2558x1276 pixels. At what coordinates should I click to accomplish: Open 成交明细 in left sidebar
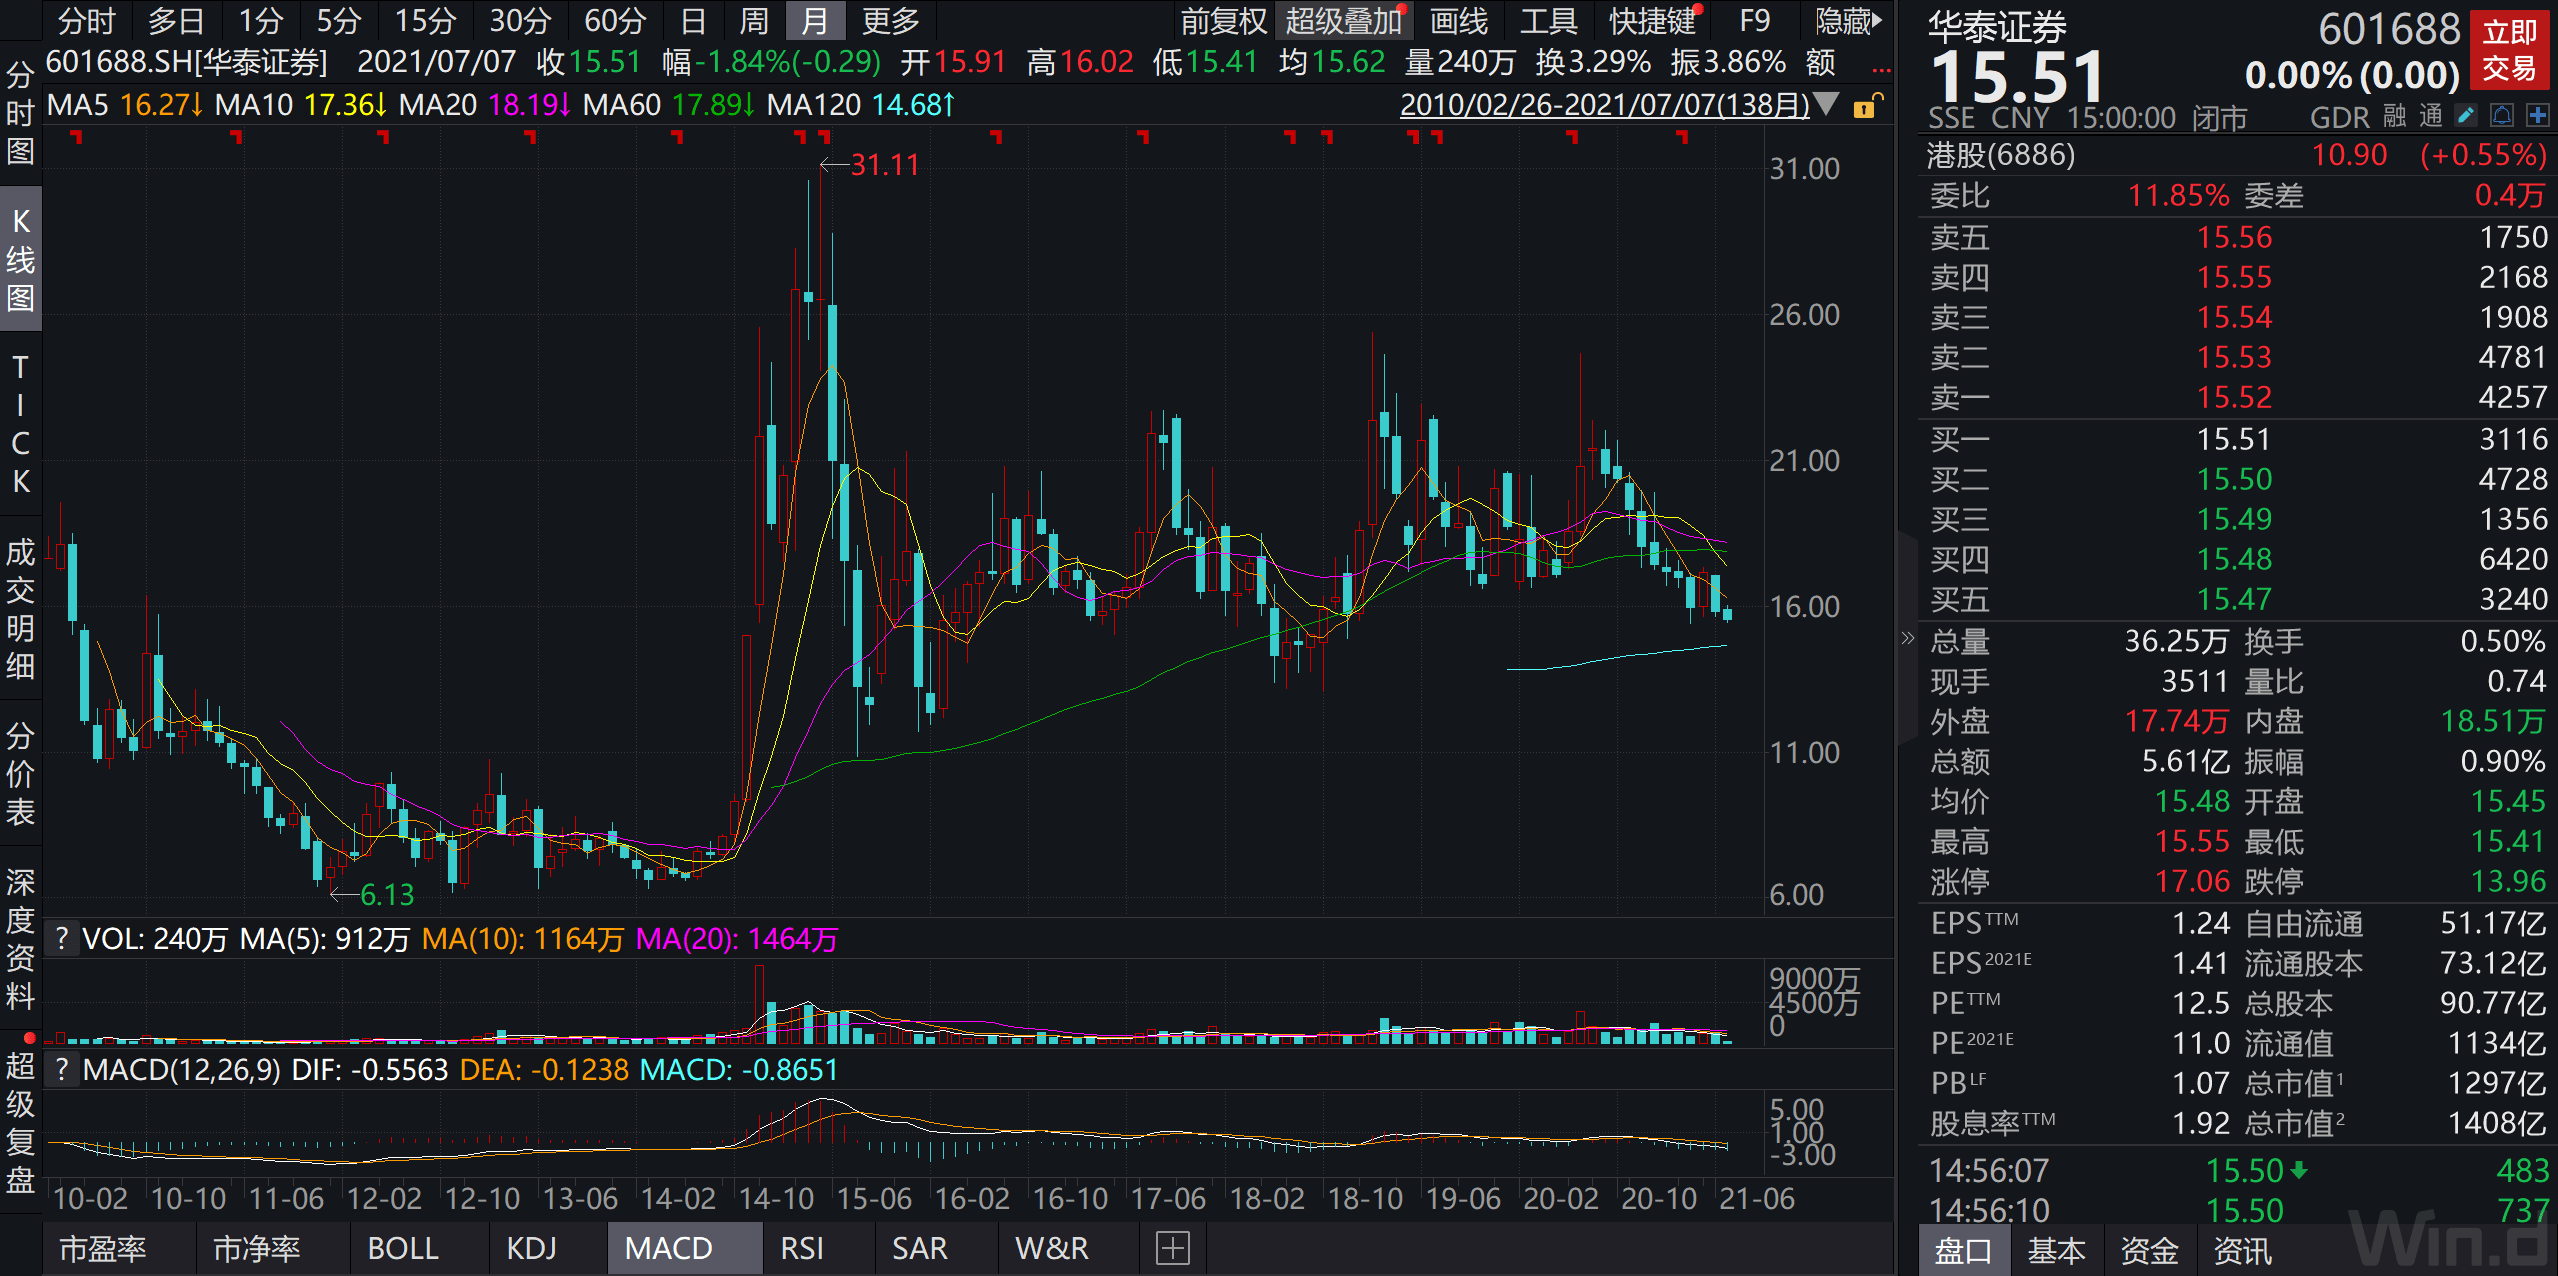(20, 608)
